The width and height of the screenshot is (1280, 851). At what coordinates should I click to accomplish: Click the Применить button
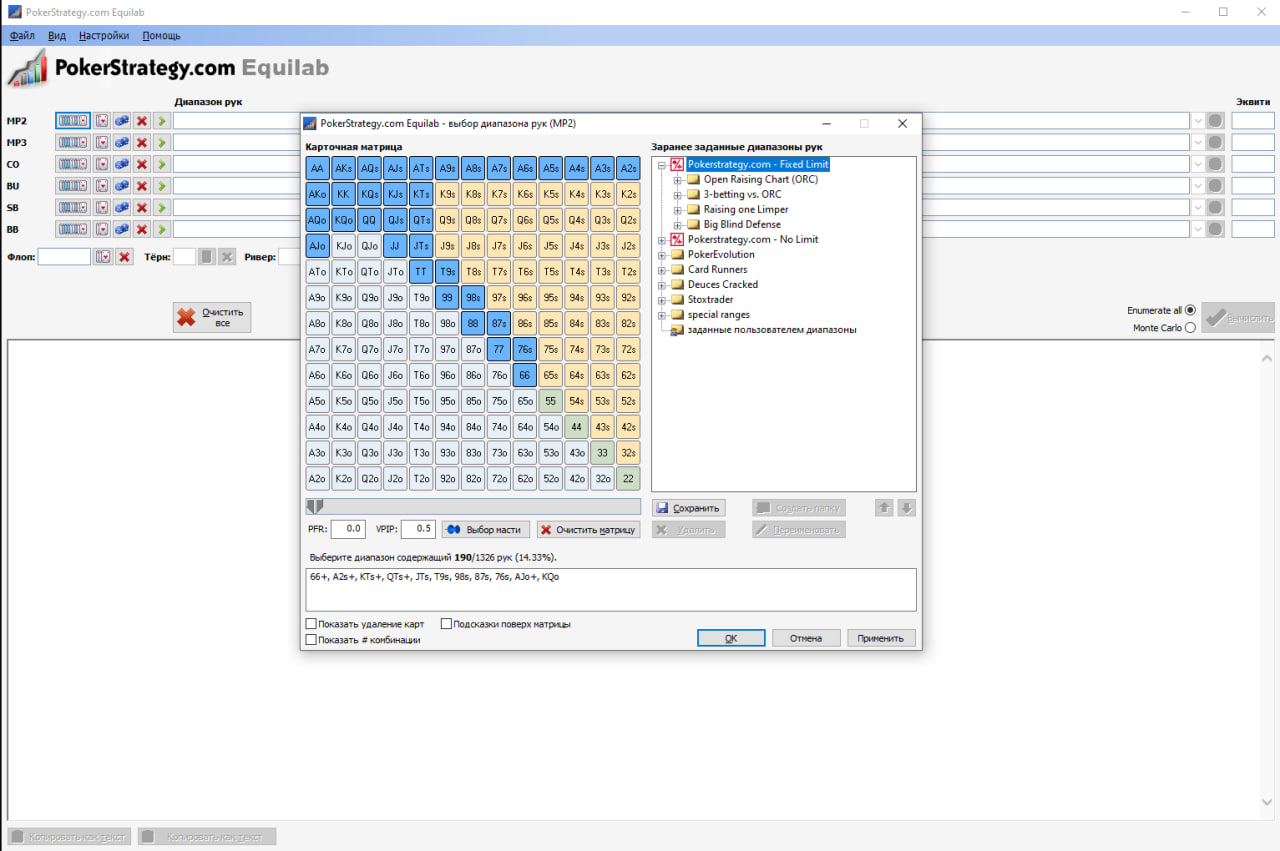tap(881, 638)
